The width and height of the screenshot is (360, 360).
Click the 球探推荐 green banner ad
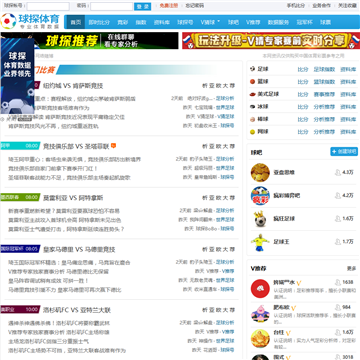click(107, 41)
